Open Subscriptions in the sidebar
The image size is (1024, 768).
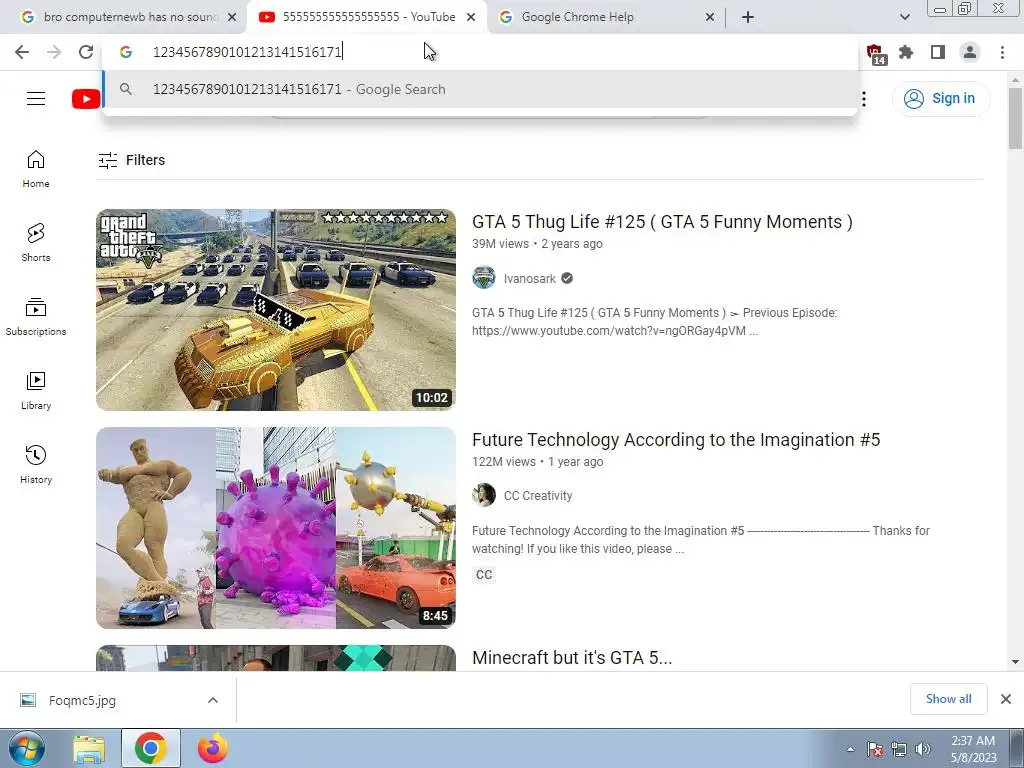click(36, 317)
